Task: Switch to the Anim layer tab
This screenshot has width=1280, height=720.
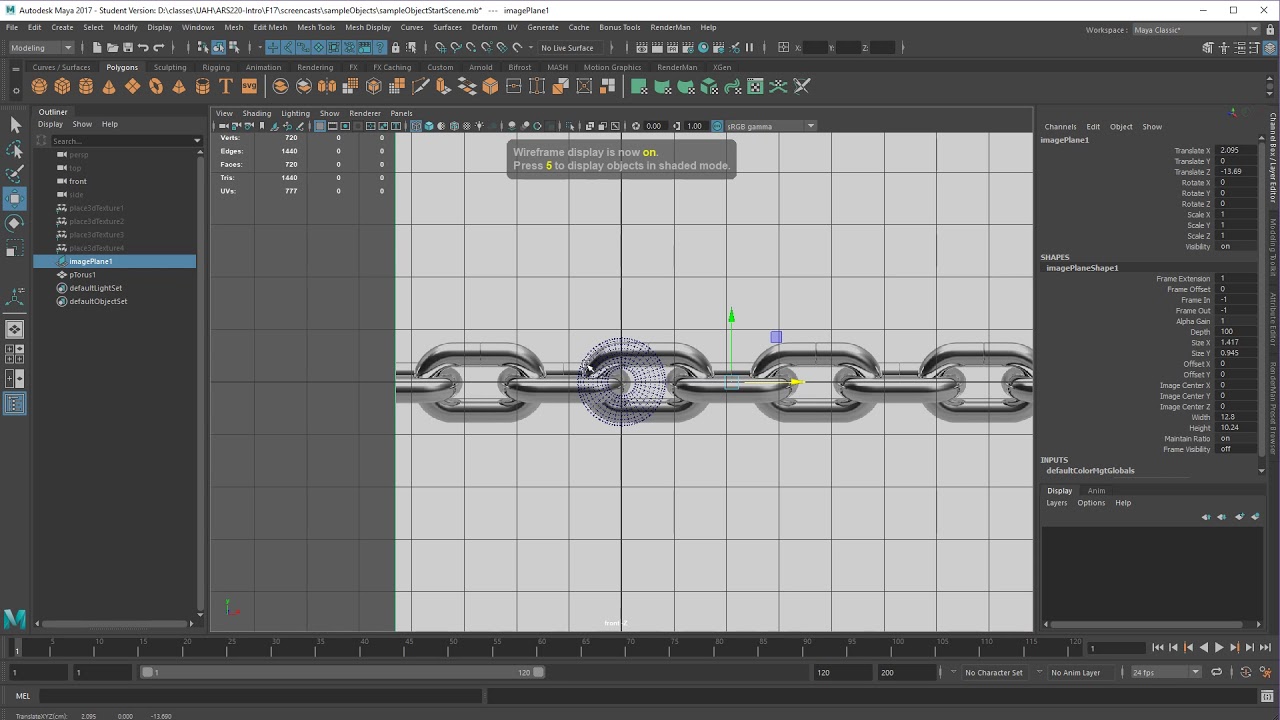Action: [x=1096, y=491]
